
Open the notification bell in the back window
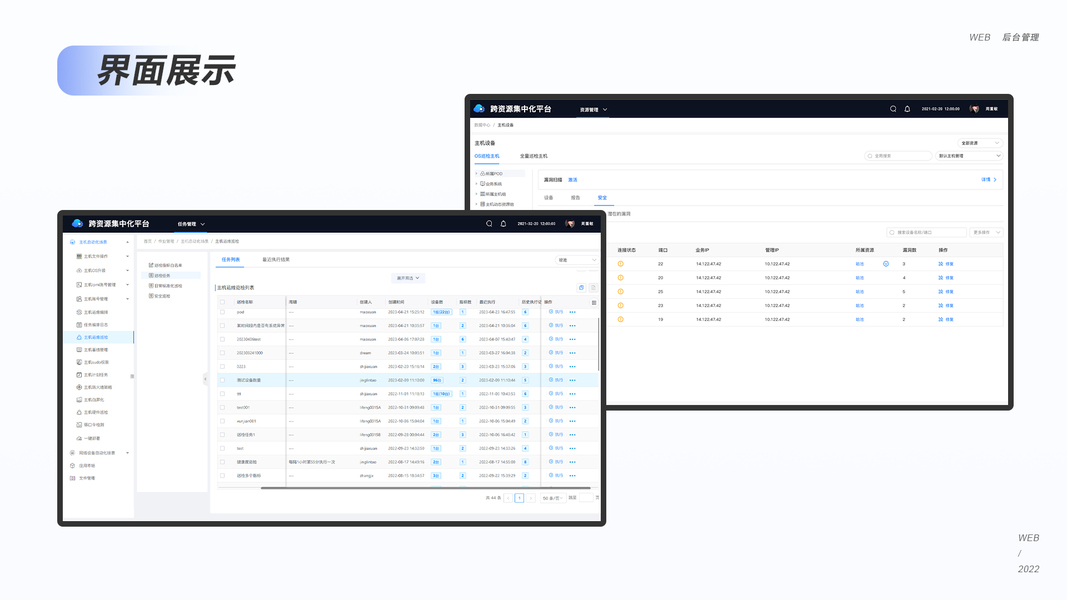point(907,109)
